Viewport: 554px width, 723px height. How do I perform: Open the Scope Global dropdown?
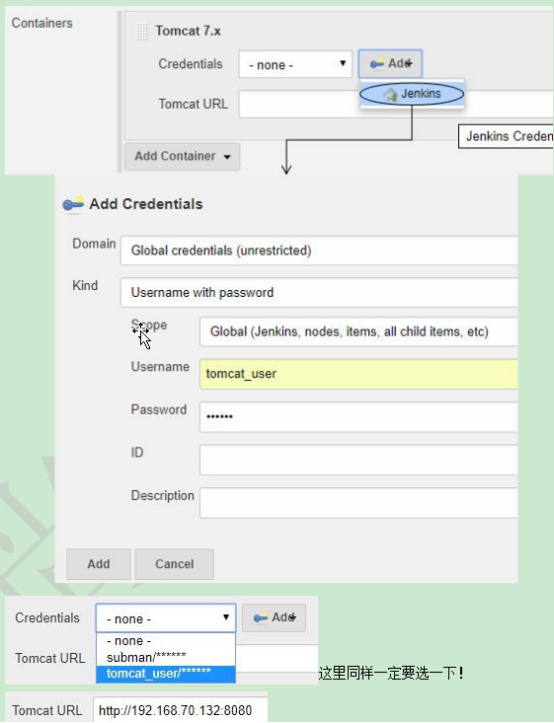[358, 332]
